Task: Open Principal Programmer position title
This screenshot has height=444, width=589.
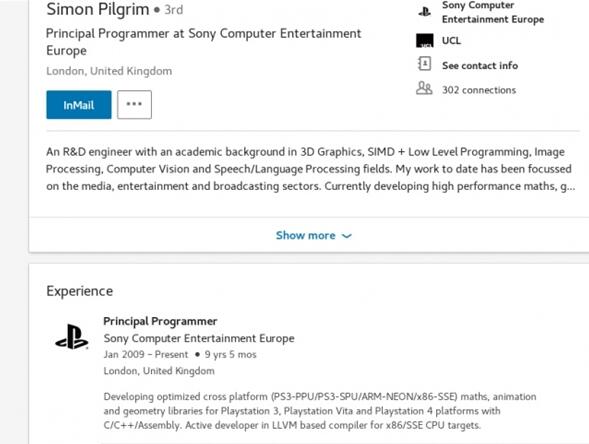Action: [x=160, y=321]
